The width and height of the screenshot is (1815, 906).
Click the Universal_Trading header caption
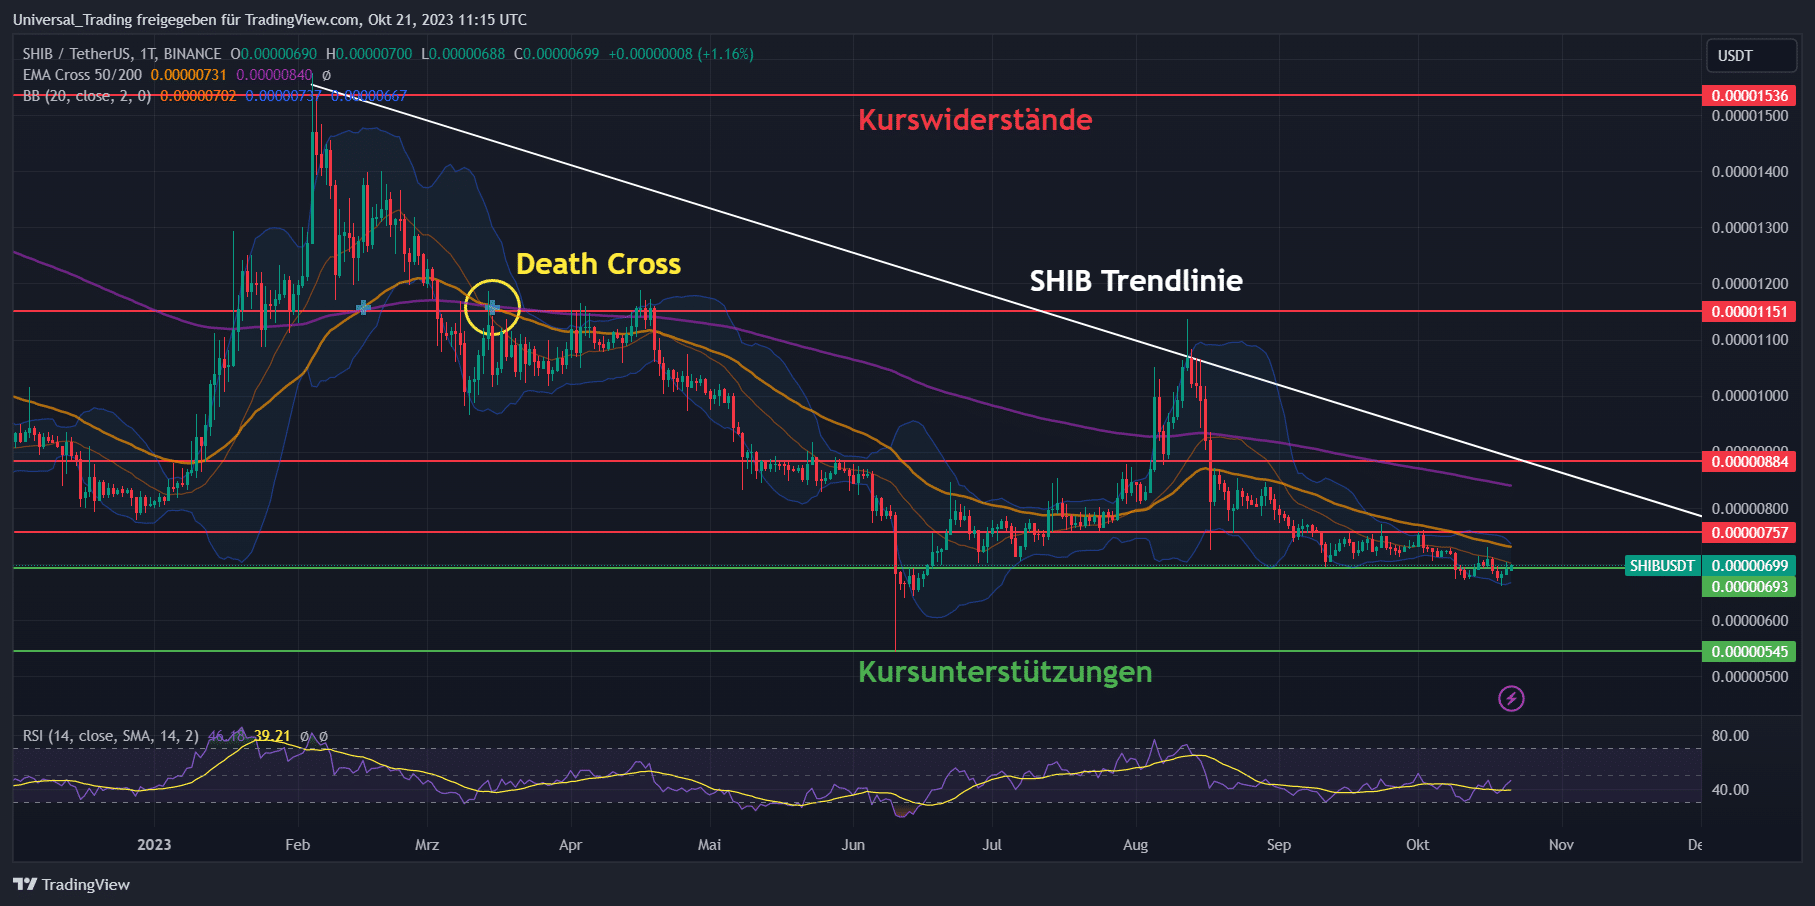(x=270, y=20)
